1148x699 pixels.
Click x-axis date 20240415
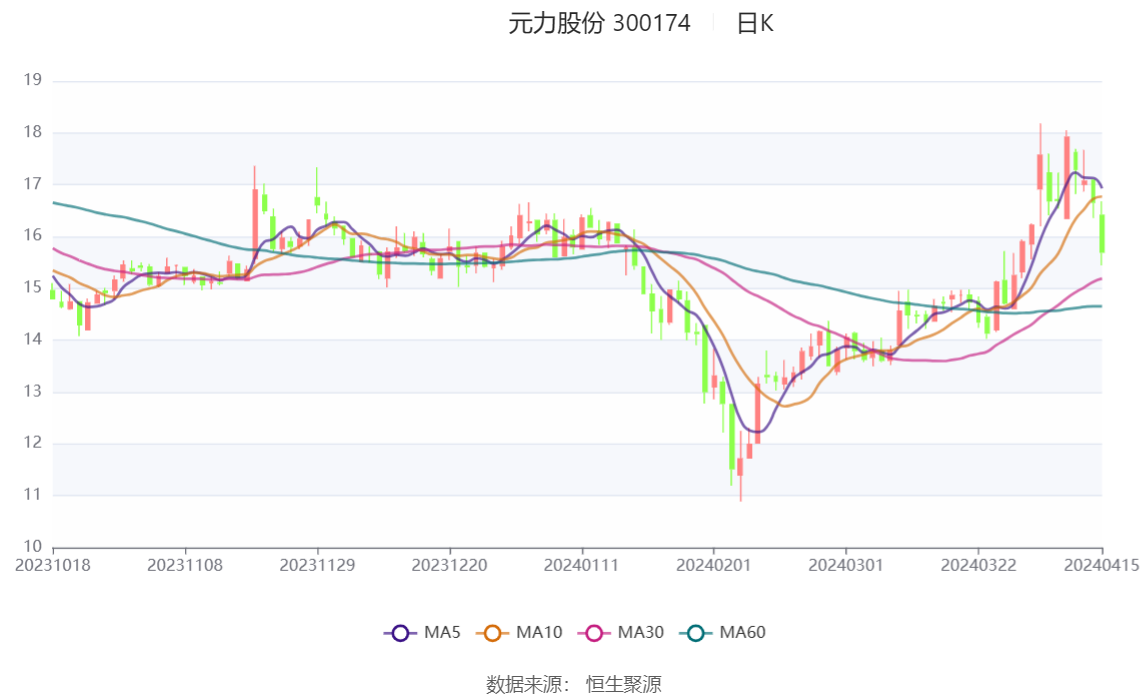tap(1102, 566)
